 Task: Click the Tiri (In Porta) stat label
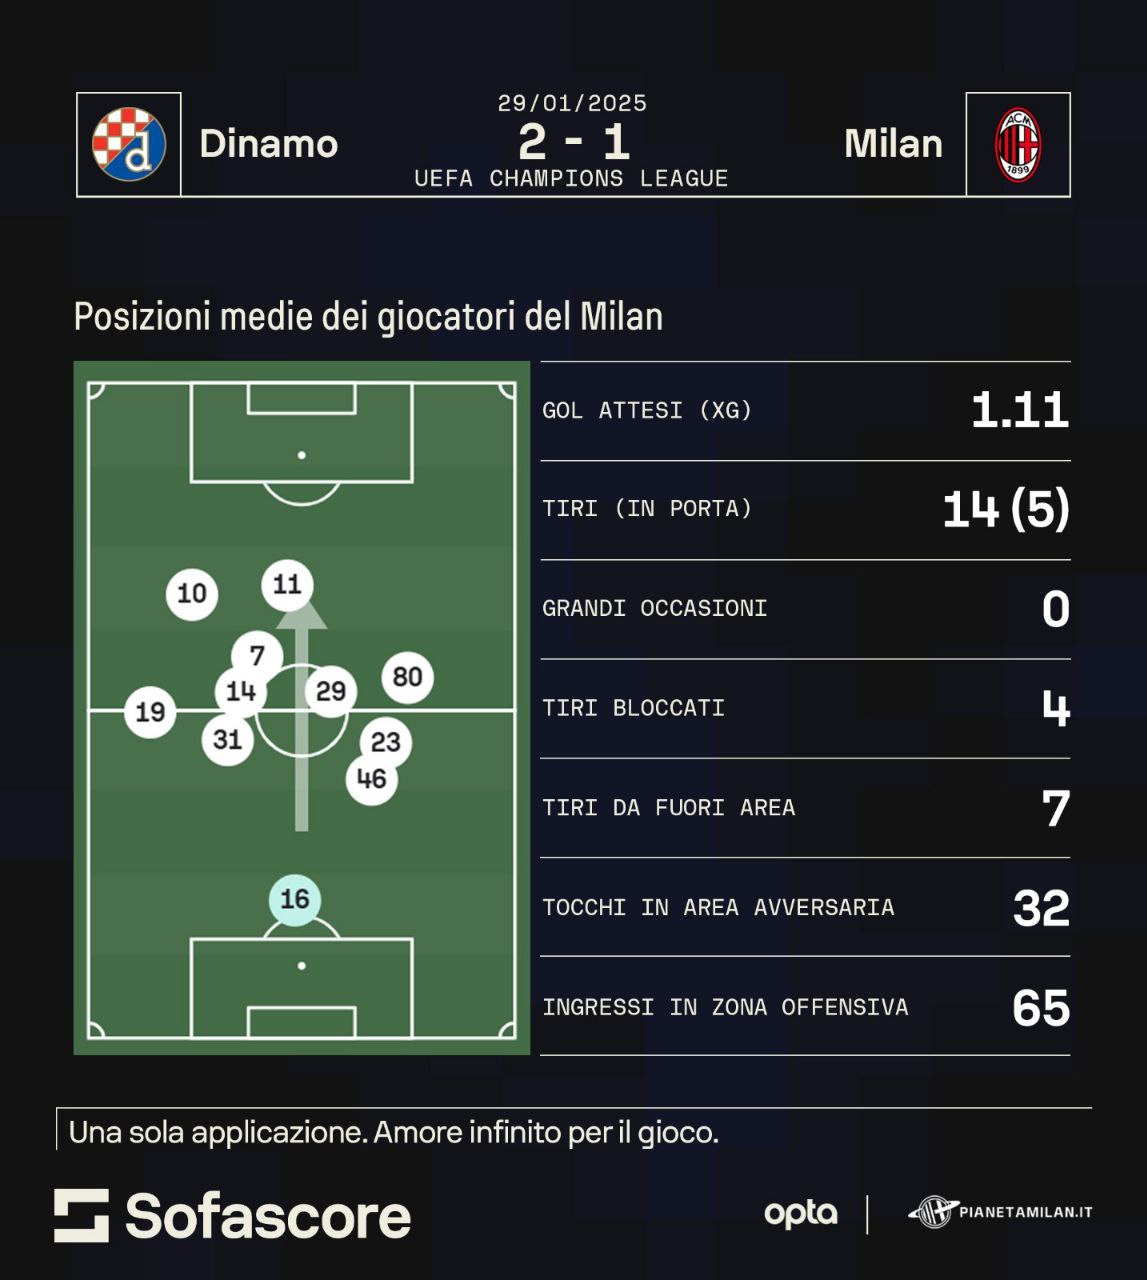[x=647, y=509]
